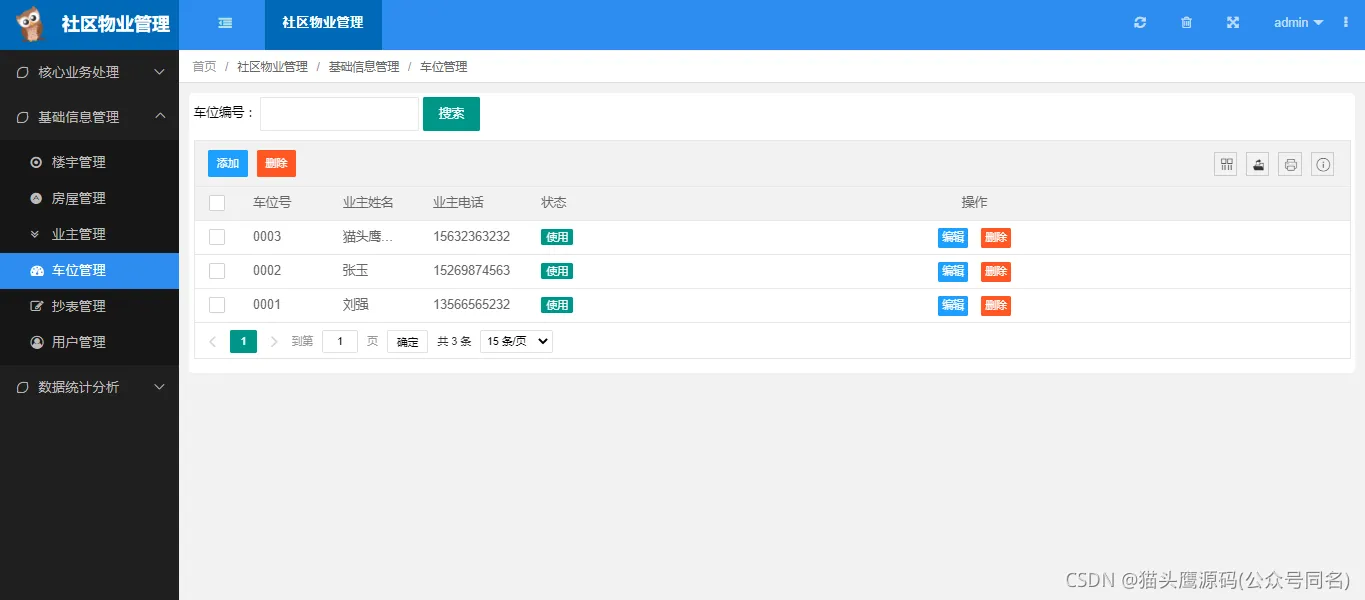This screenshot has height=600, width=1365.
Task: Open 用户管理 menu item
Action: pyautogui.click(x=89, y=342)
